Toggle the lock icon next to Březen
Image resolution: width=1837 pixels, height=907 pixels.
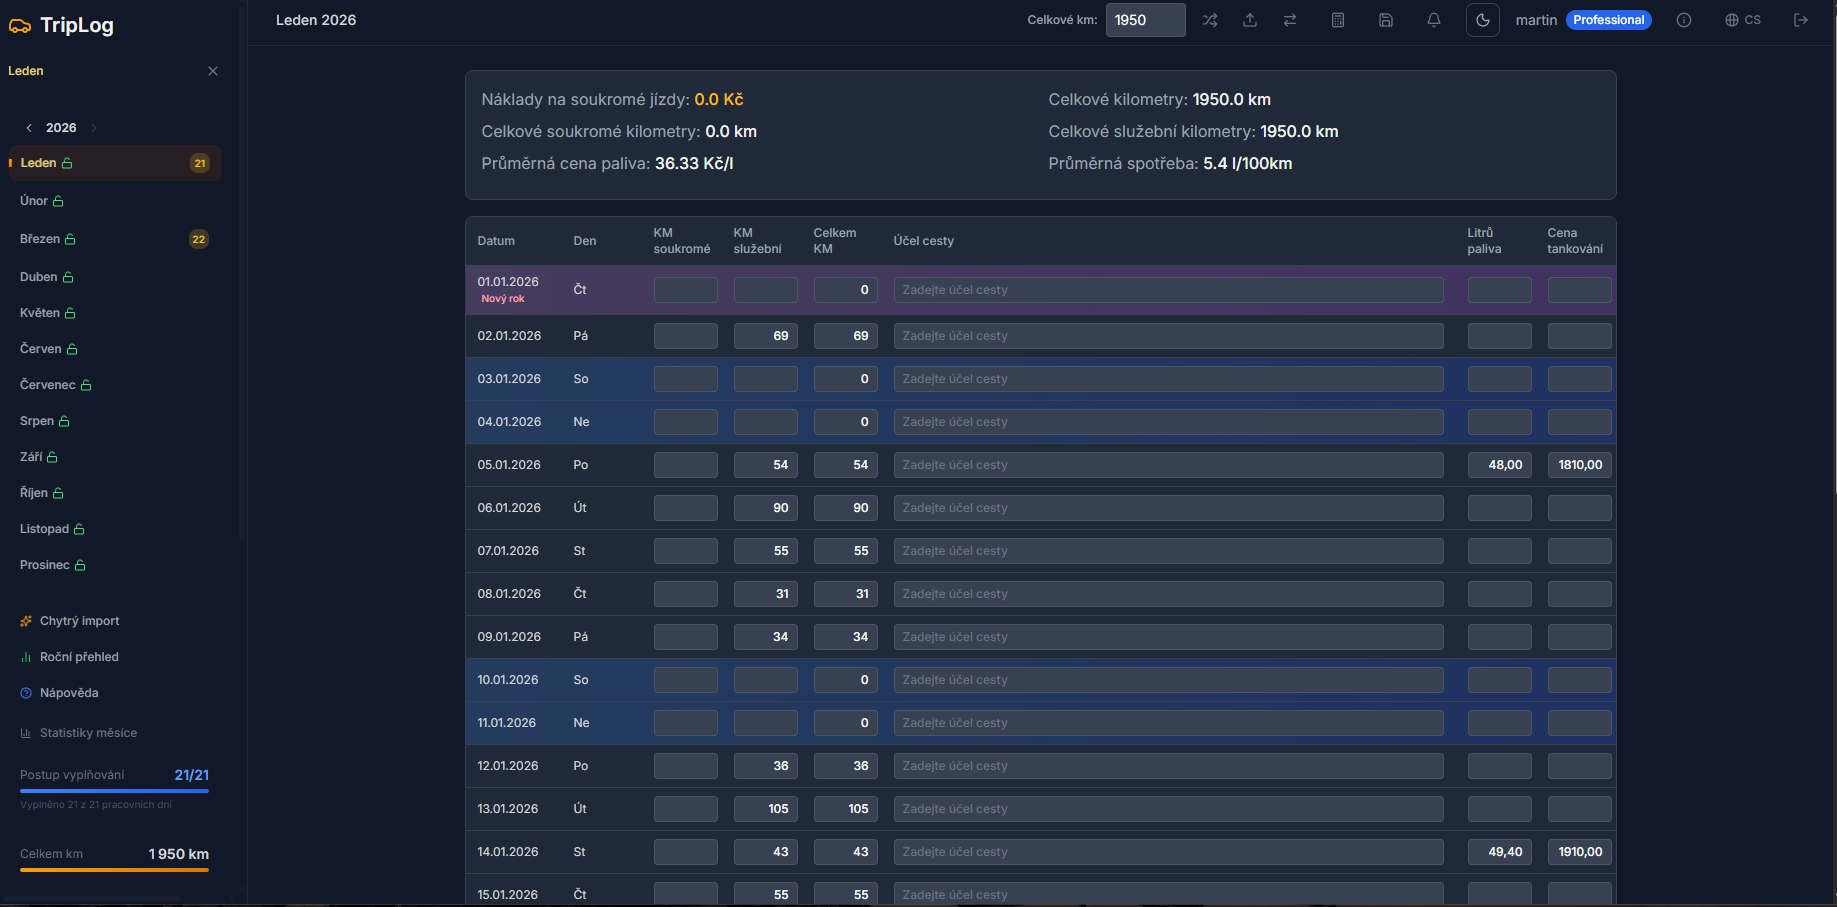pyautogui.click(x=70, y=239)
